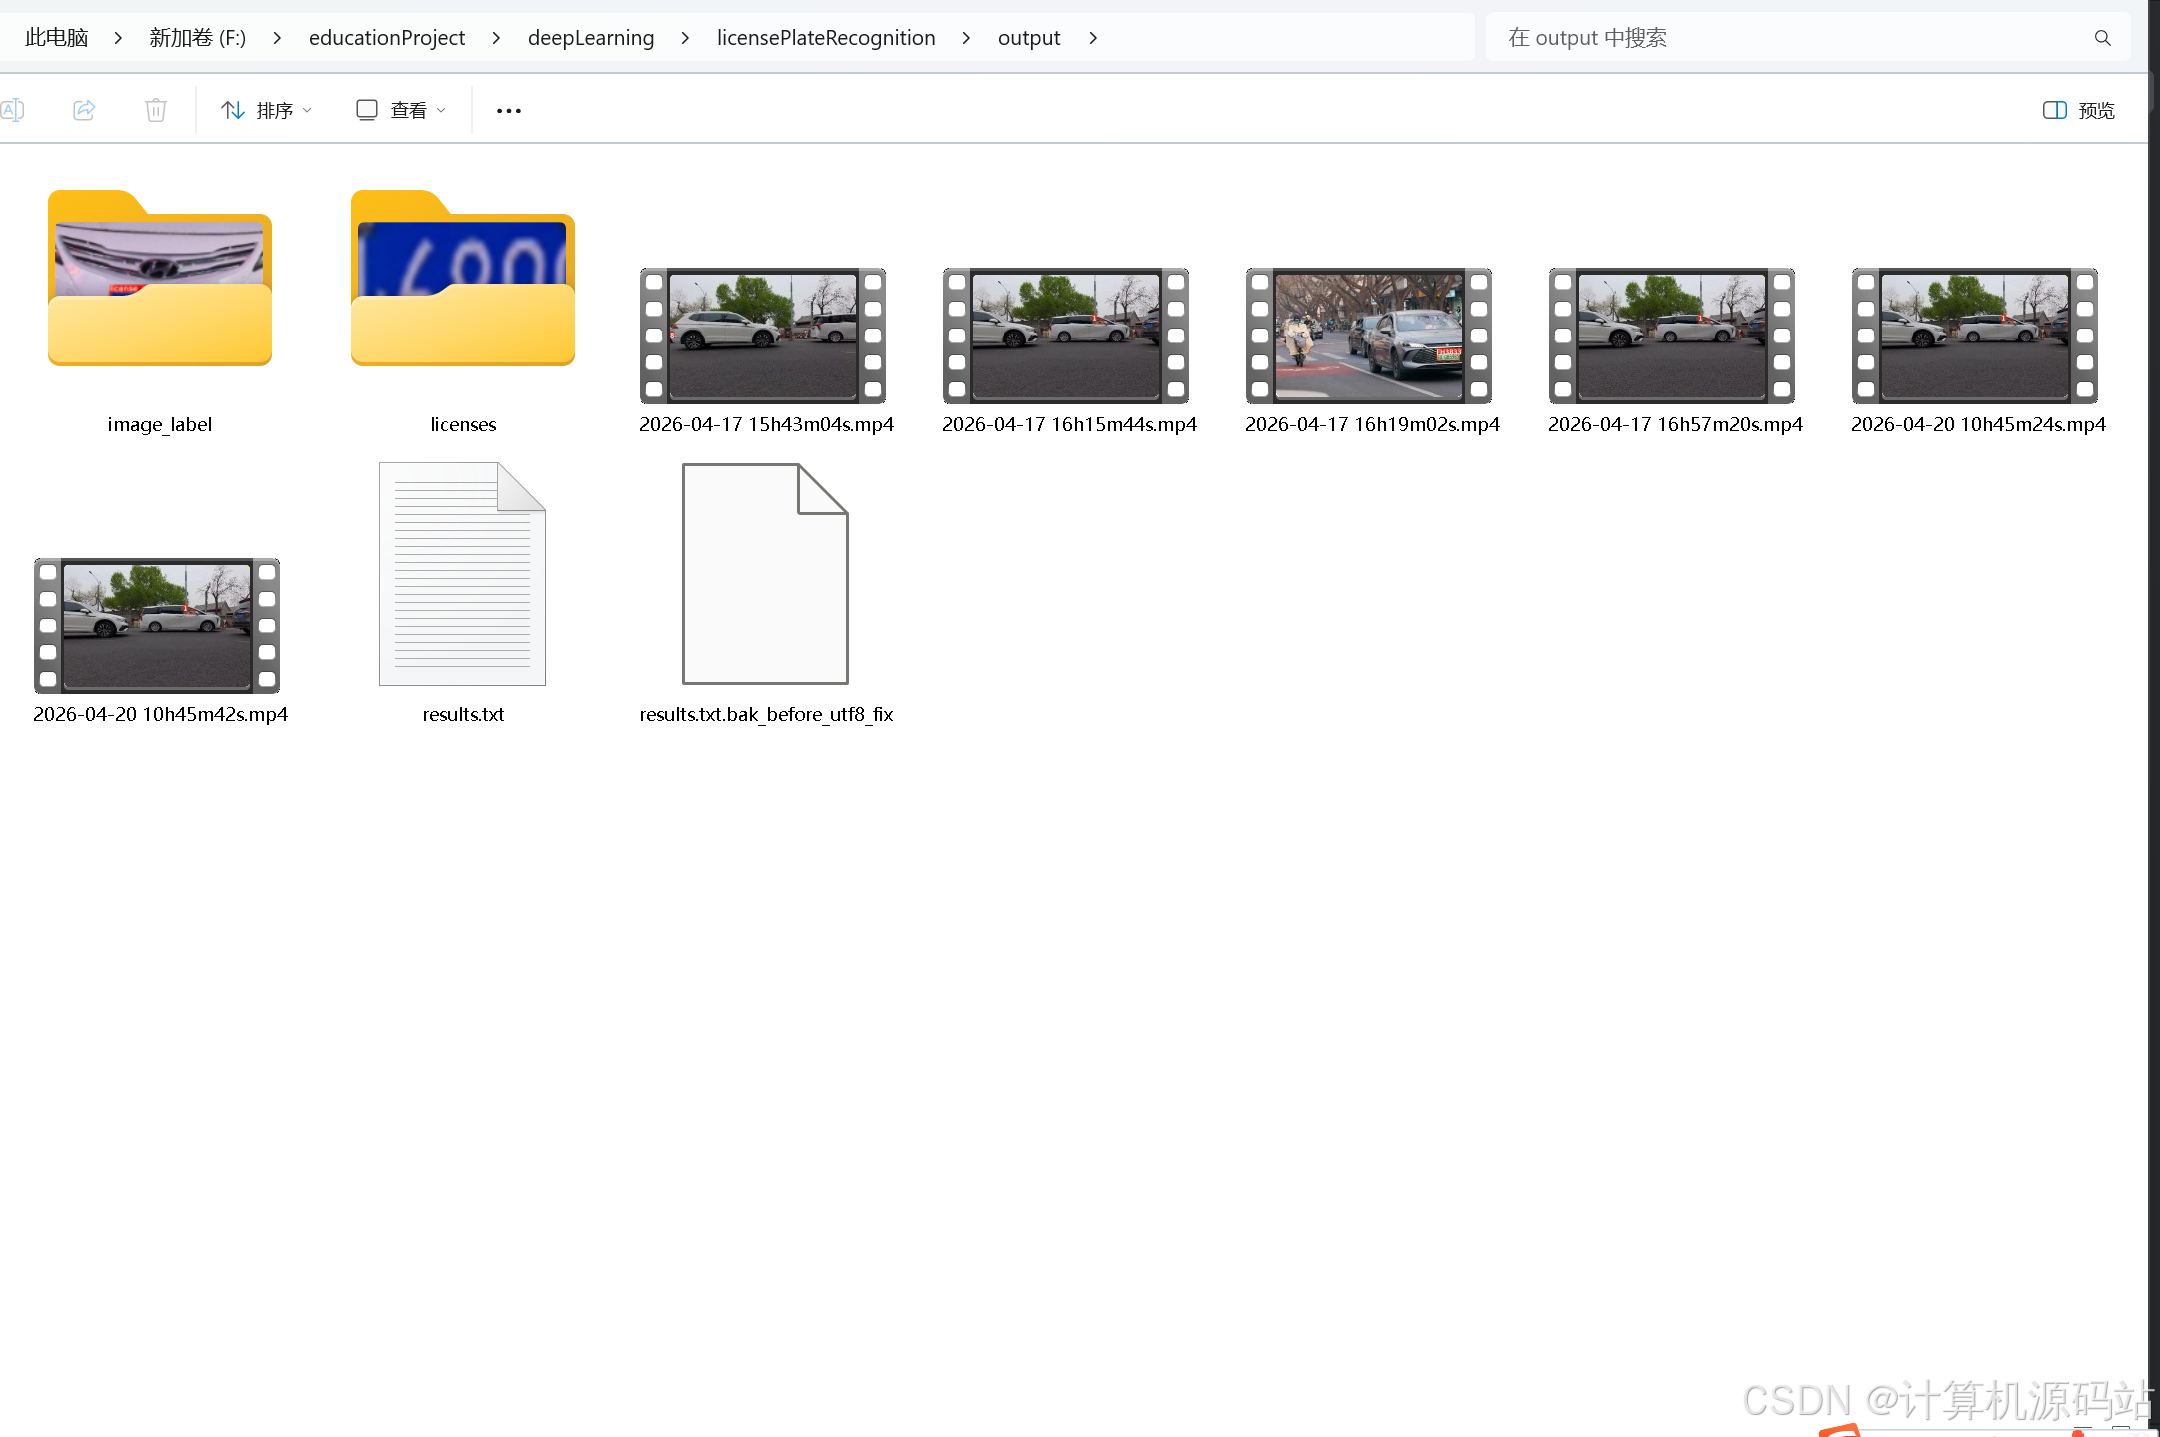Toggle the 预览 preview pane
The height and width of the screenshot is (1437, 2160).
pos(2078,110)
